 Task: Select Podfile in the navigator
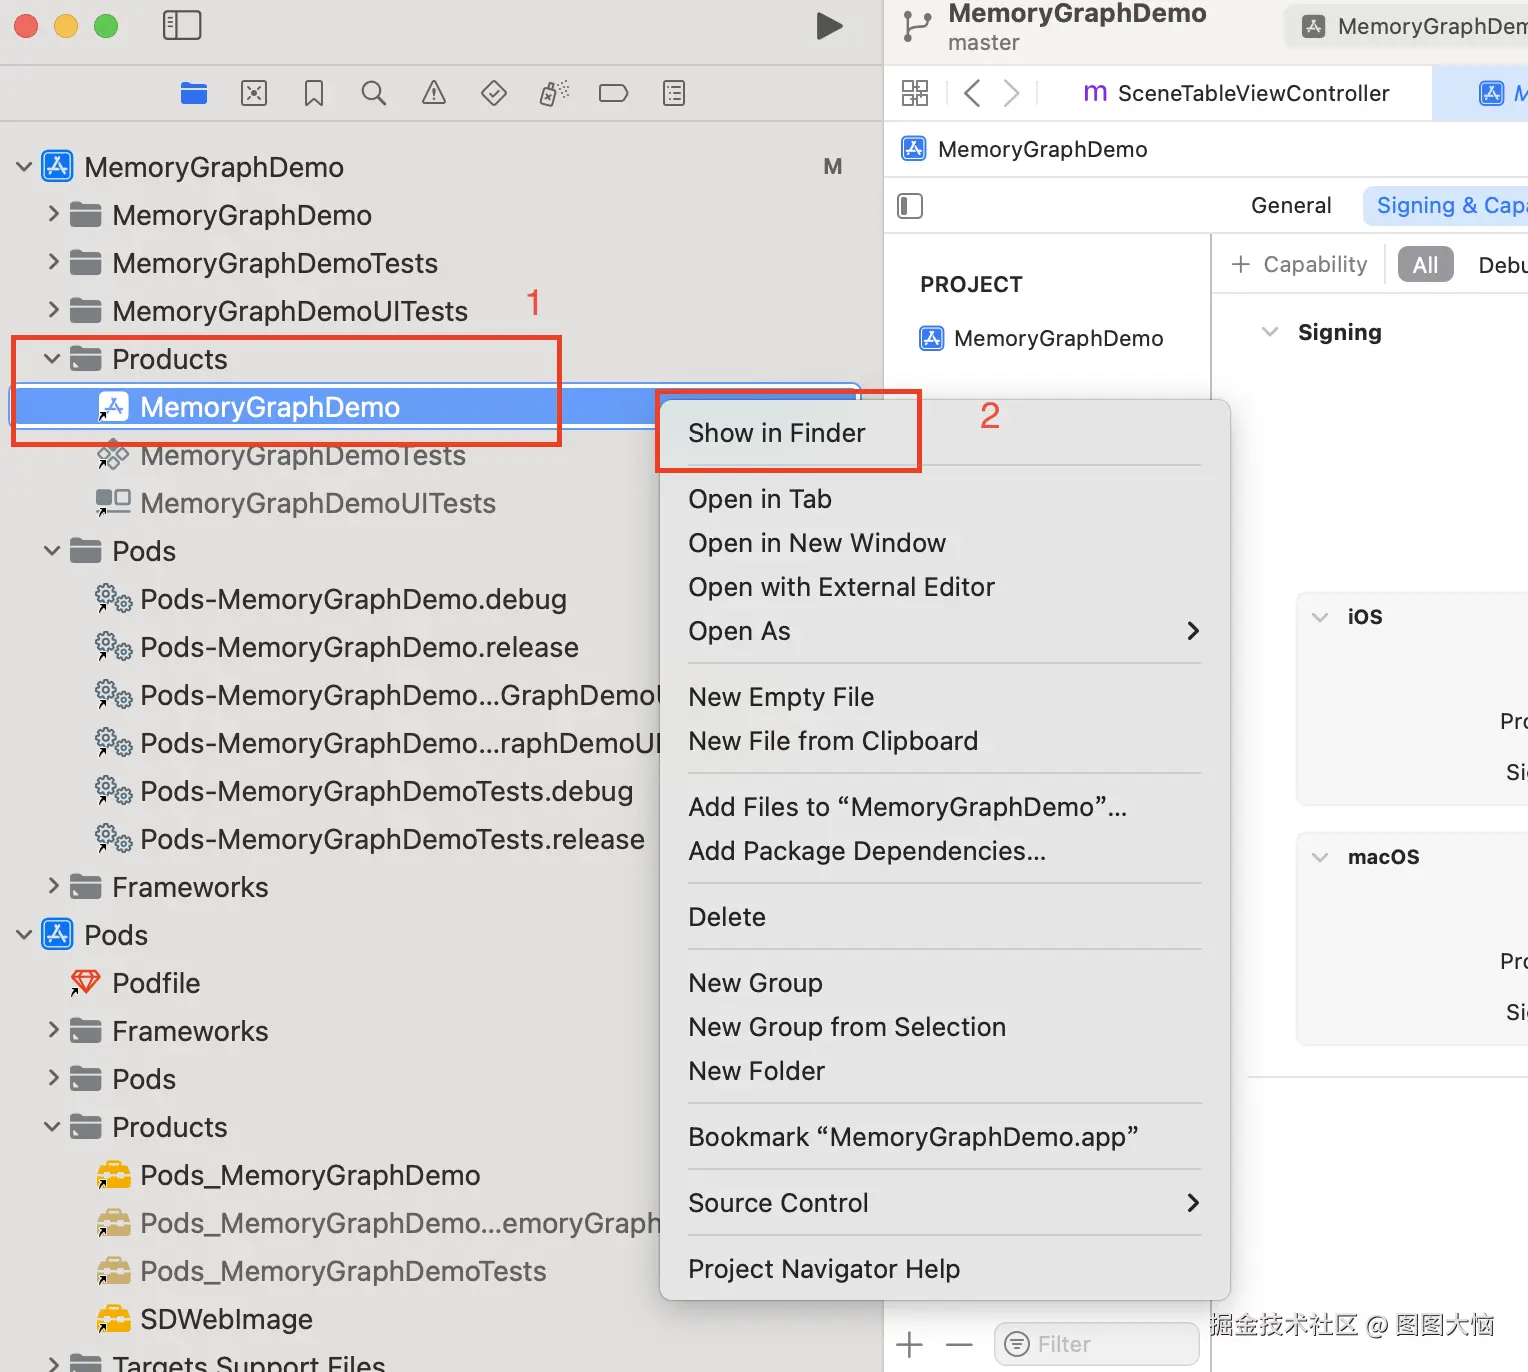point(156,983)
